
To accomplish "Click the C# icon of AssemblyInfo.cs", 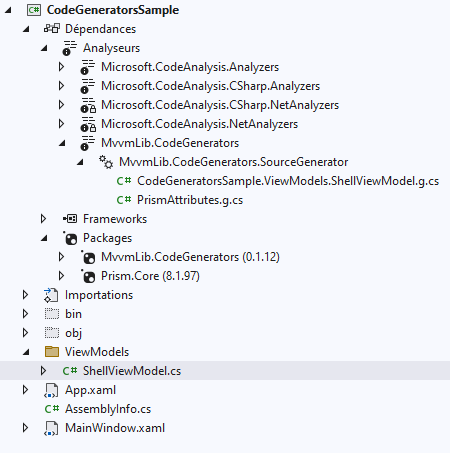I will click(52, 409).
